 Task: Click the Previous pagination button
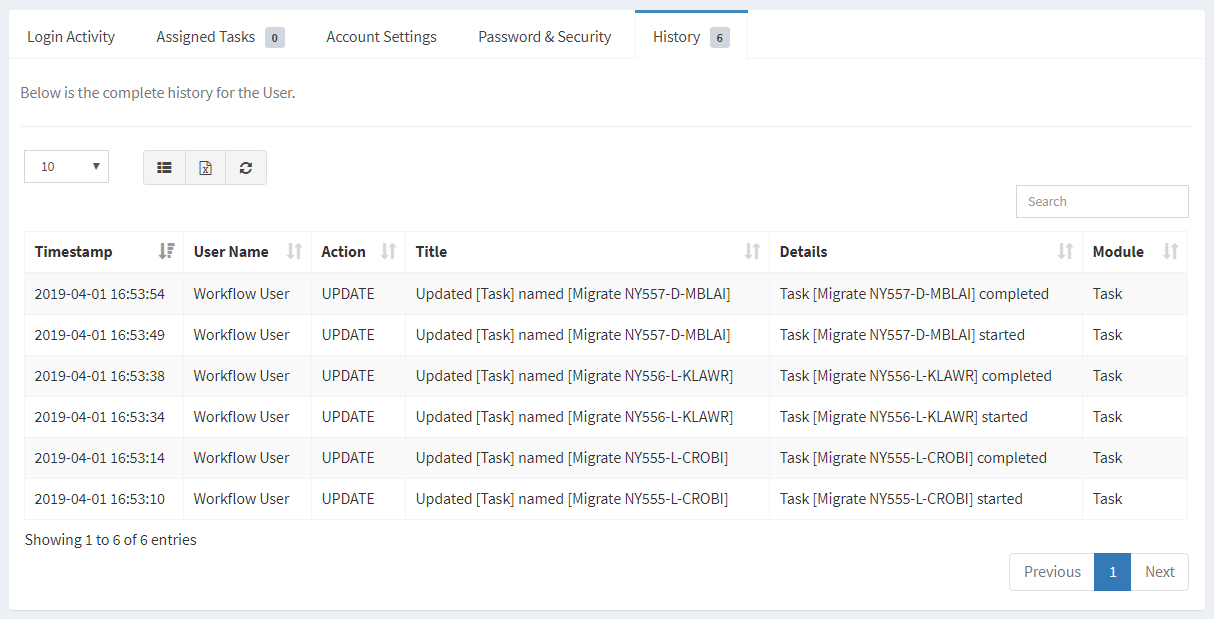click(1052, 572)
